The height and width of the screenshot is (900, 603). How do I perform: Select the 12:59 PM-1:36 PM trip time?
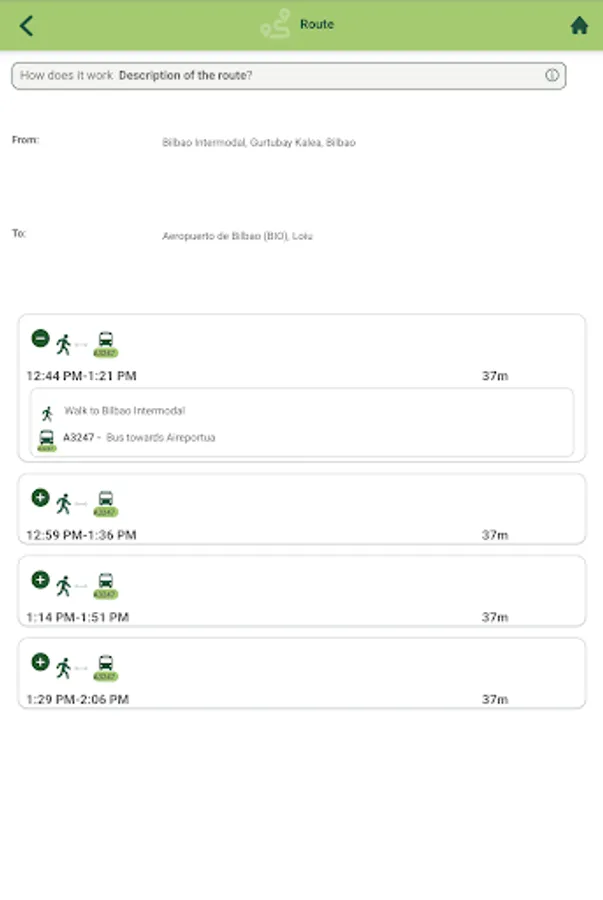[x=81, y=535]
